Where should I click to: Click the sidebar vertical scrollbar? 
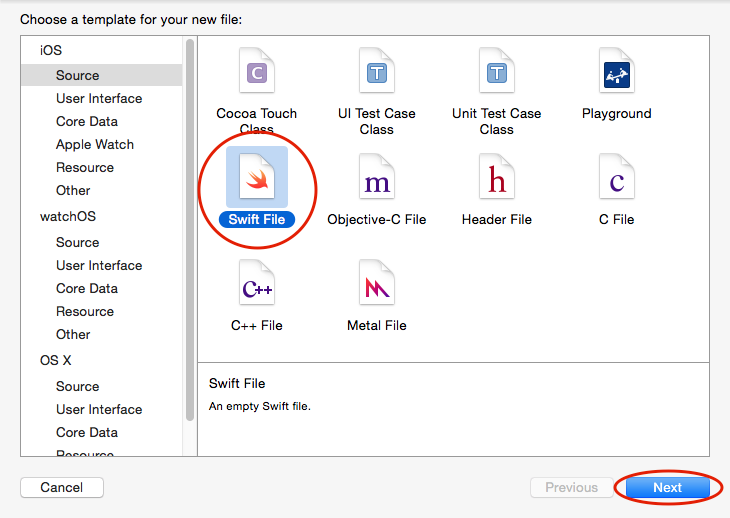point(190,230)
